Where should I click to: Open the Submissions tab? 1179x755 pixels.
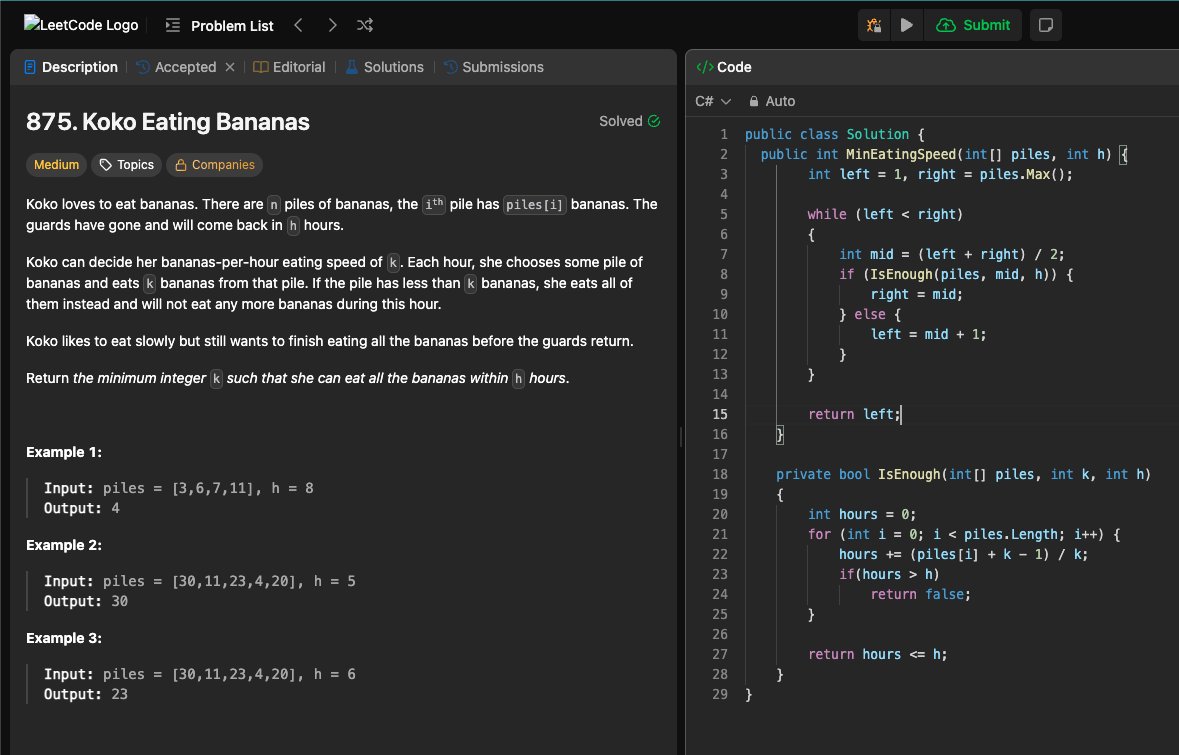tap(494, 67)
